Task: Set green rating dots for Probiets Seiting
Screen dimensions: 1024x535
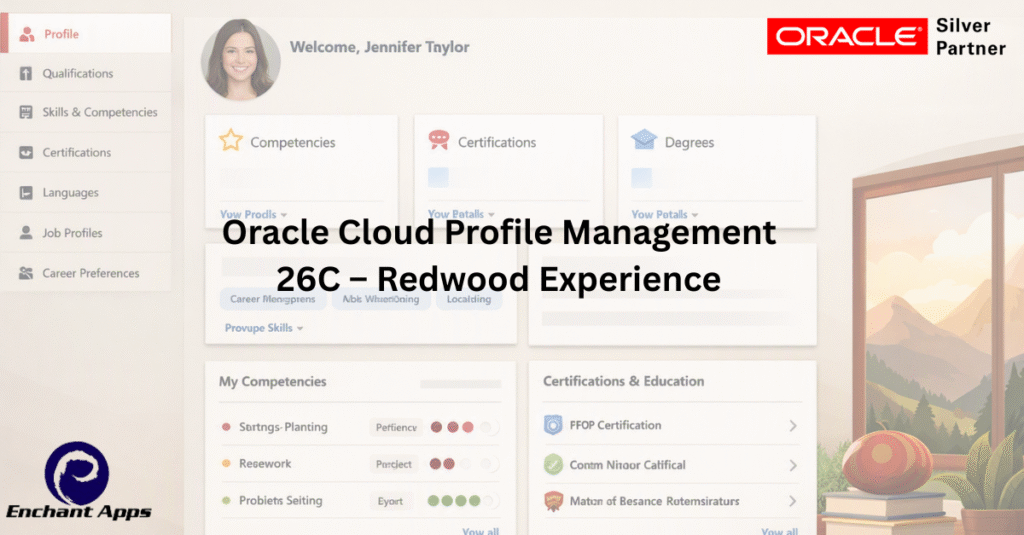Action: click(463, 501)
